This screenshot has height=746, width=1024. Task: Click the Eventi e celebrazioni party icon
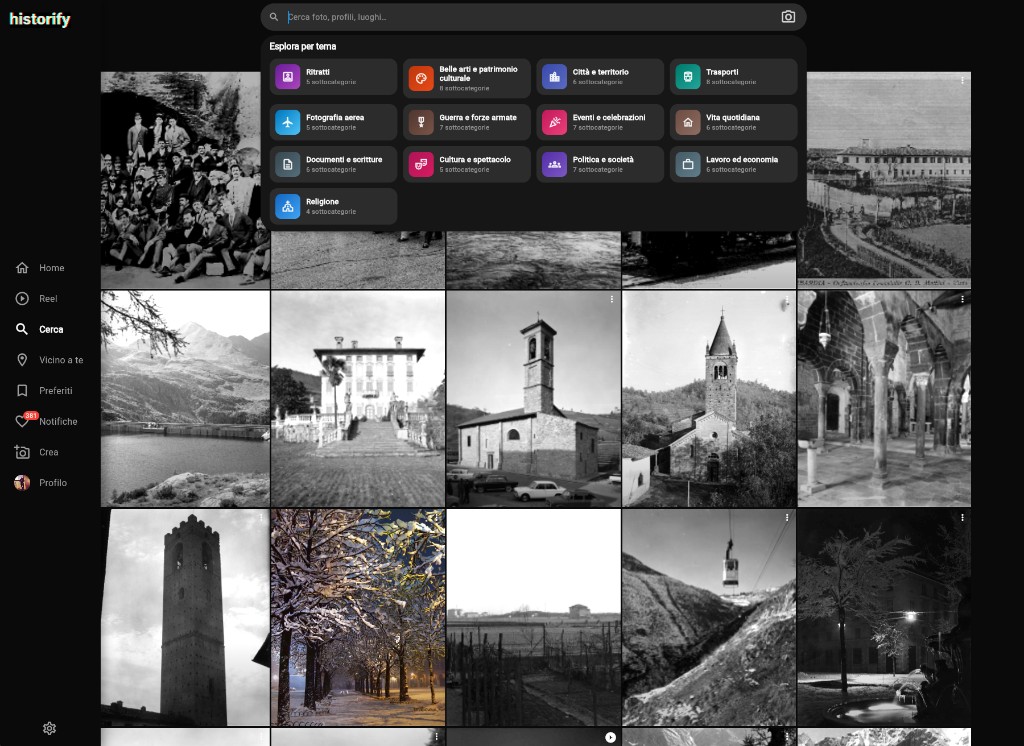[x=554, y=122]
